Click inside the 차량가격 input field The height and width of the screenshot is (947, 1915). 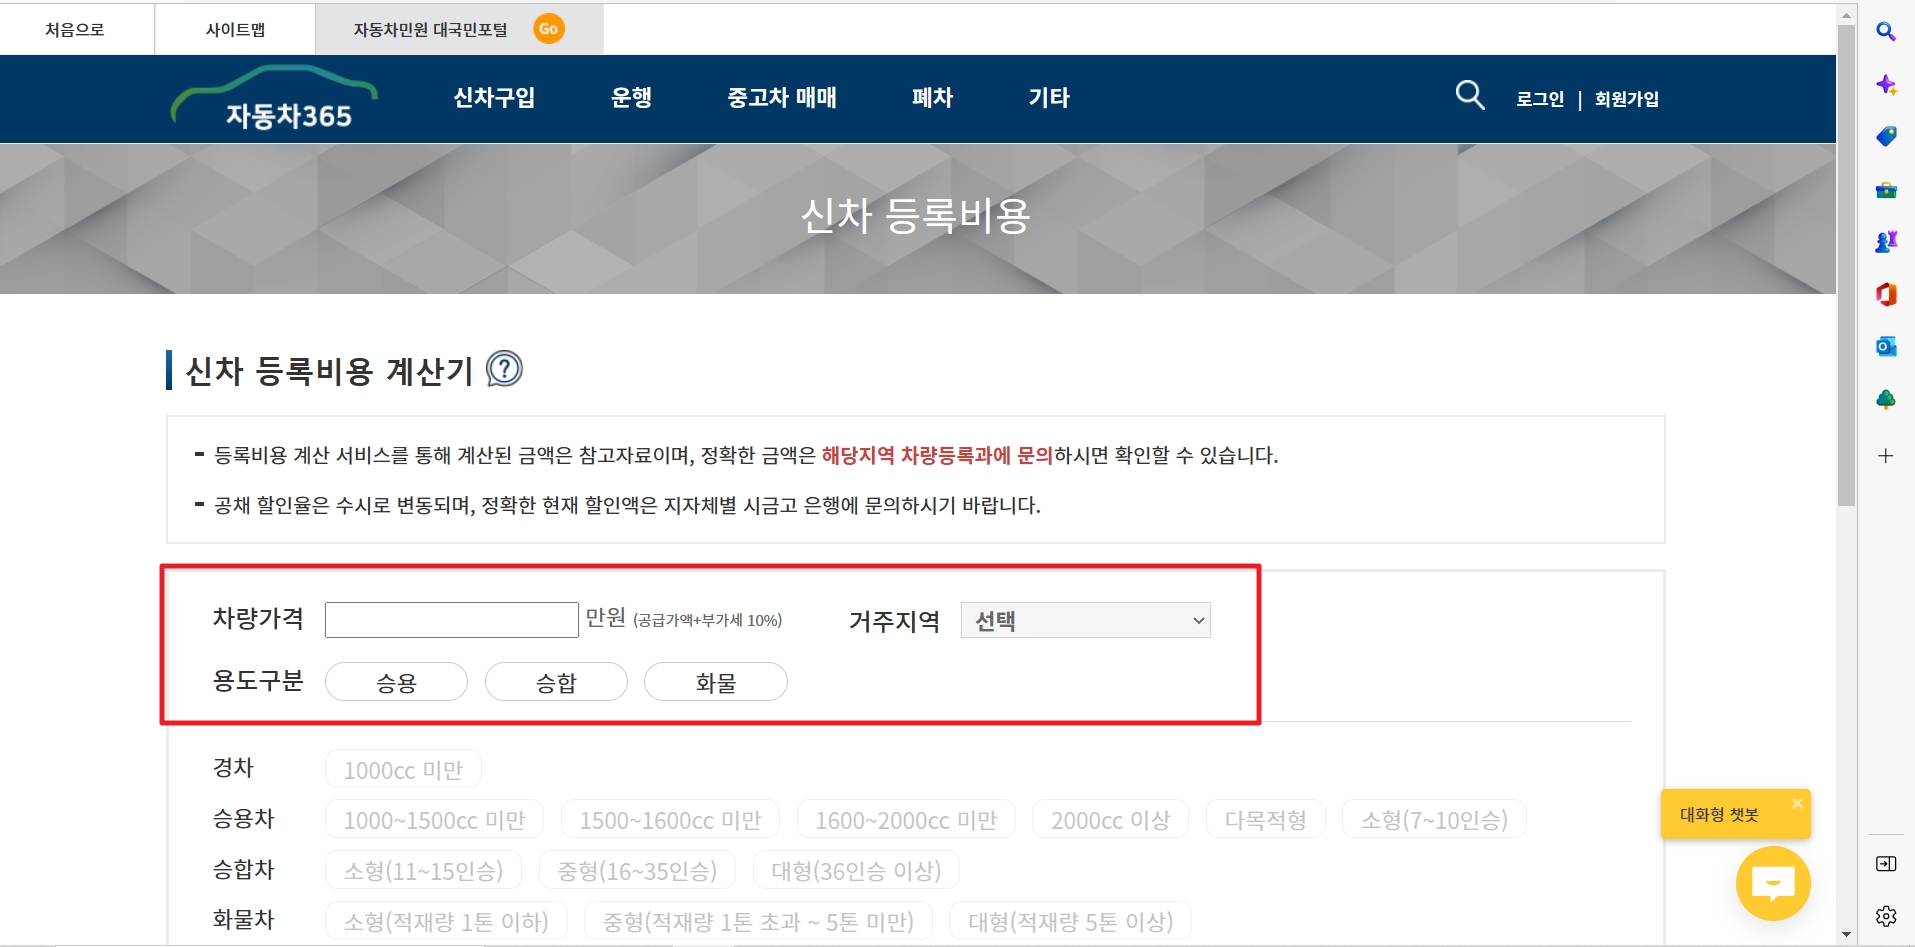point(451,620)
